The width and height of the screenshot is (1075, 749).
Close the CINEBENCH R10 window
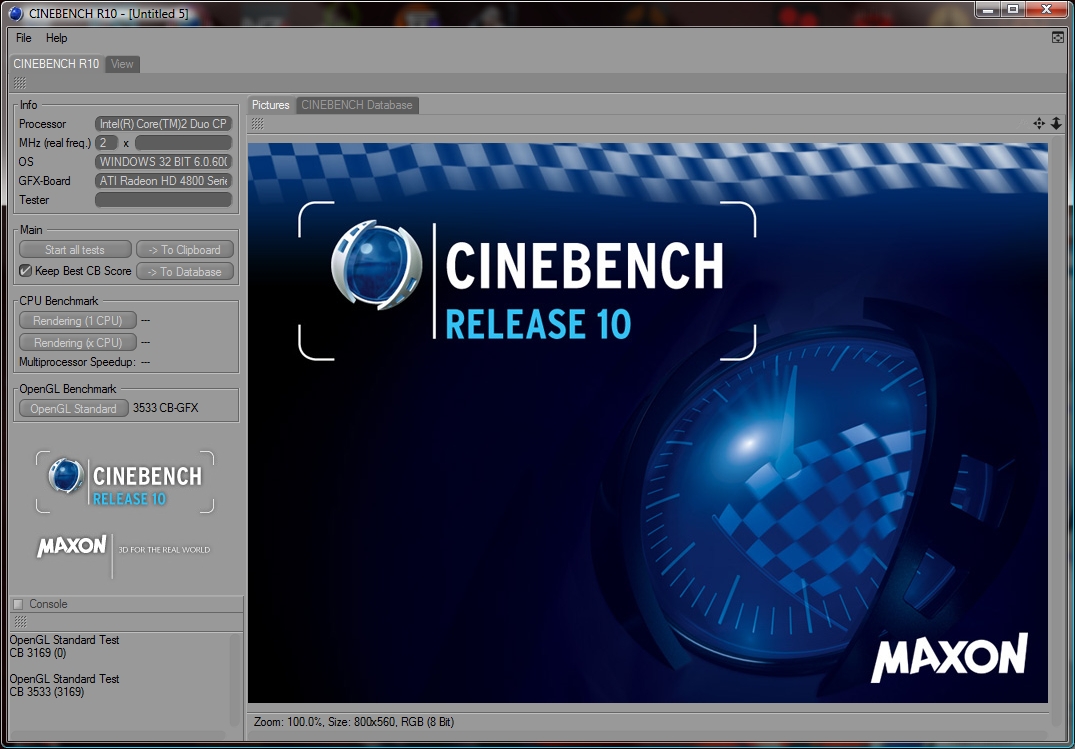[1048, 10]
